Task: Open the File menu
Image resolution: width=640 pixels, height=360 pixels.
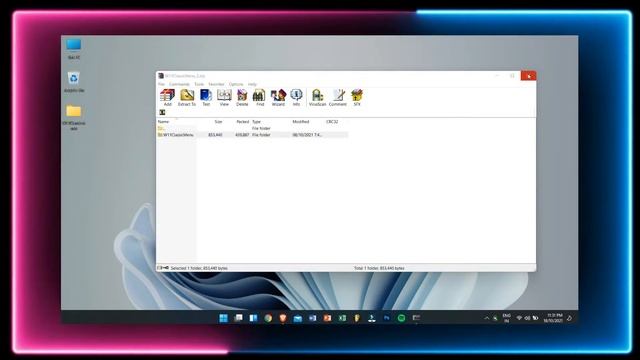Action: pyautogui.click(x=161, y=84)
